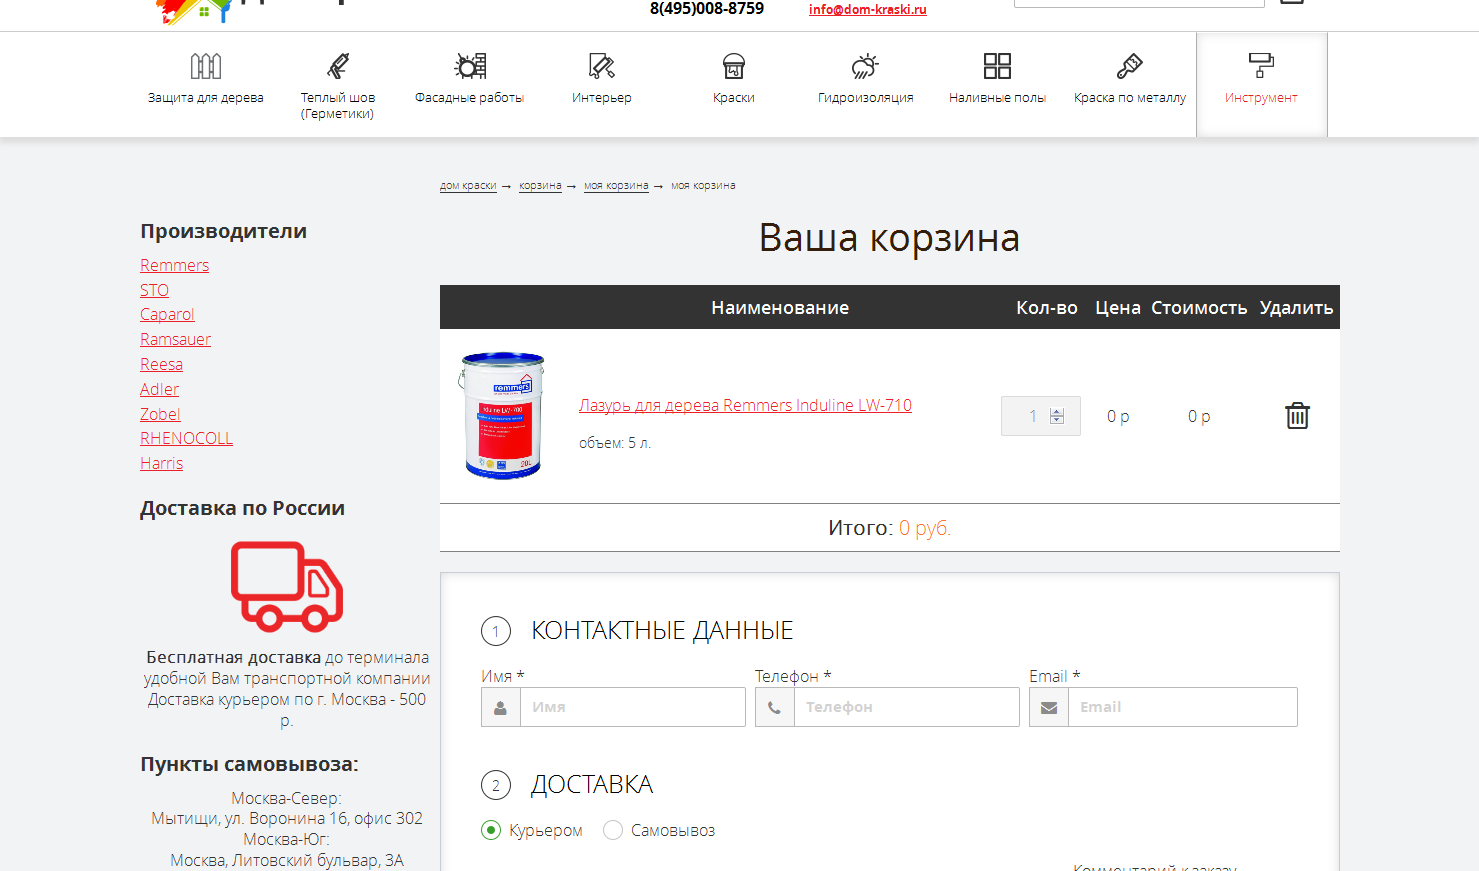
Task: Go to Гидроизоляция menu item
Action: (866, 98)
